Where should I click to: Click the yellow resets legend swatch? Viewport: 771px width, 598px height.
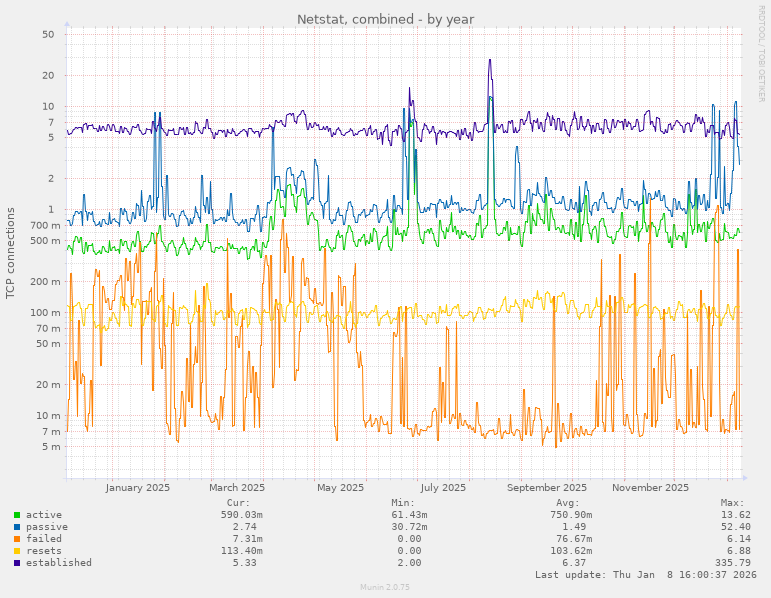[x=17, y=551]
